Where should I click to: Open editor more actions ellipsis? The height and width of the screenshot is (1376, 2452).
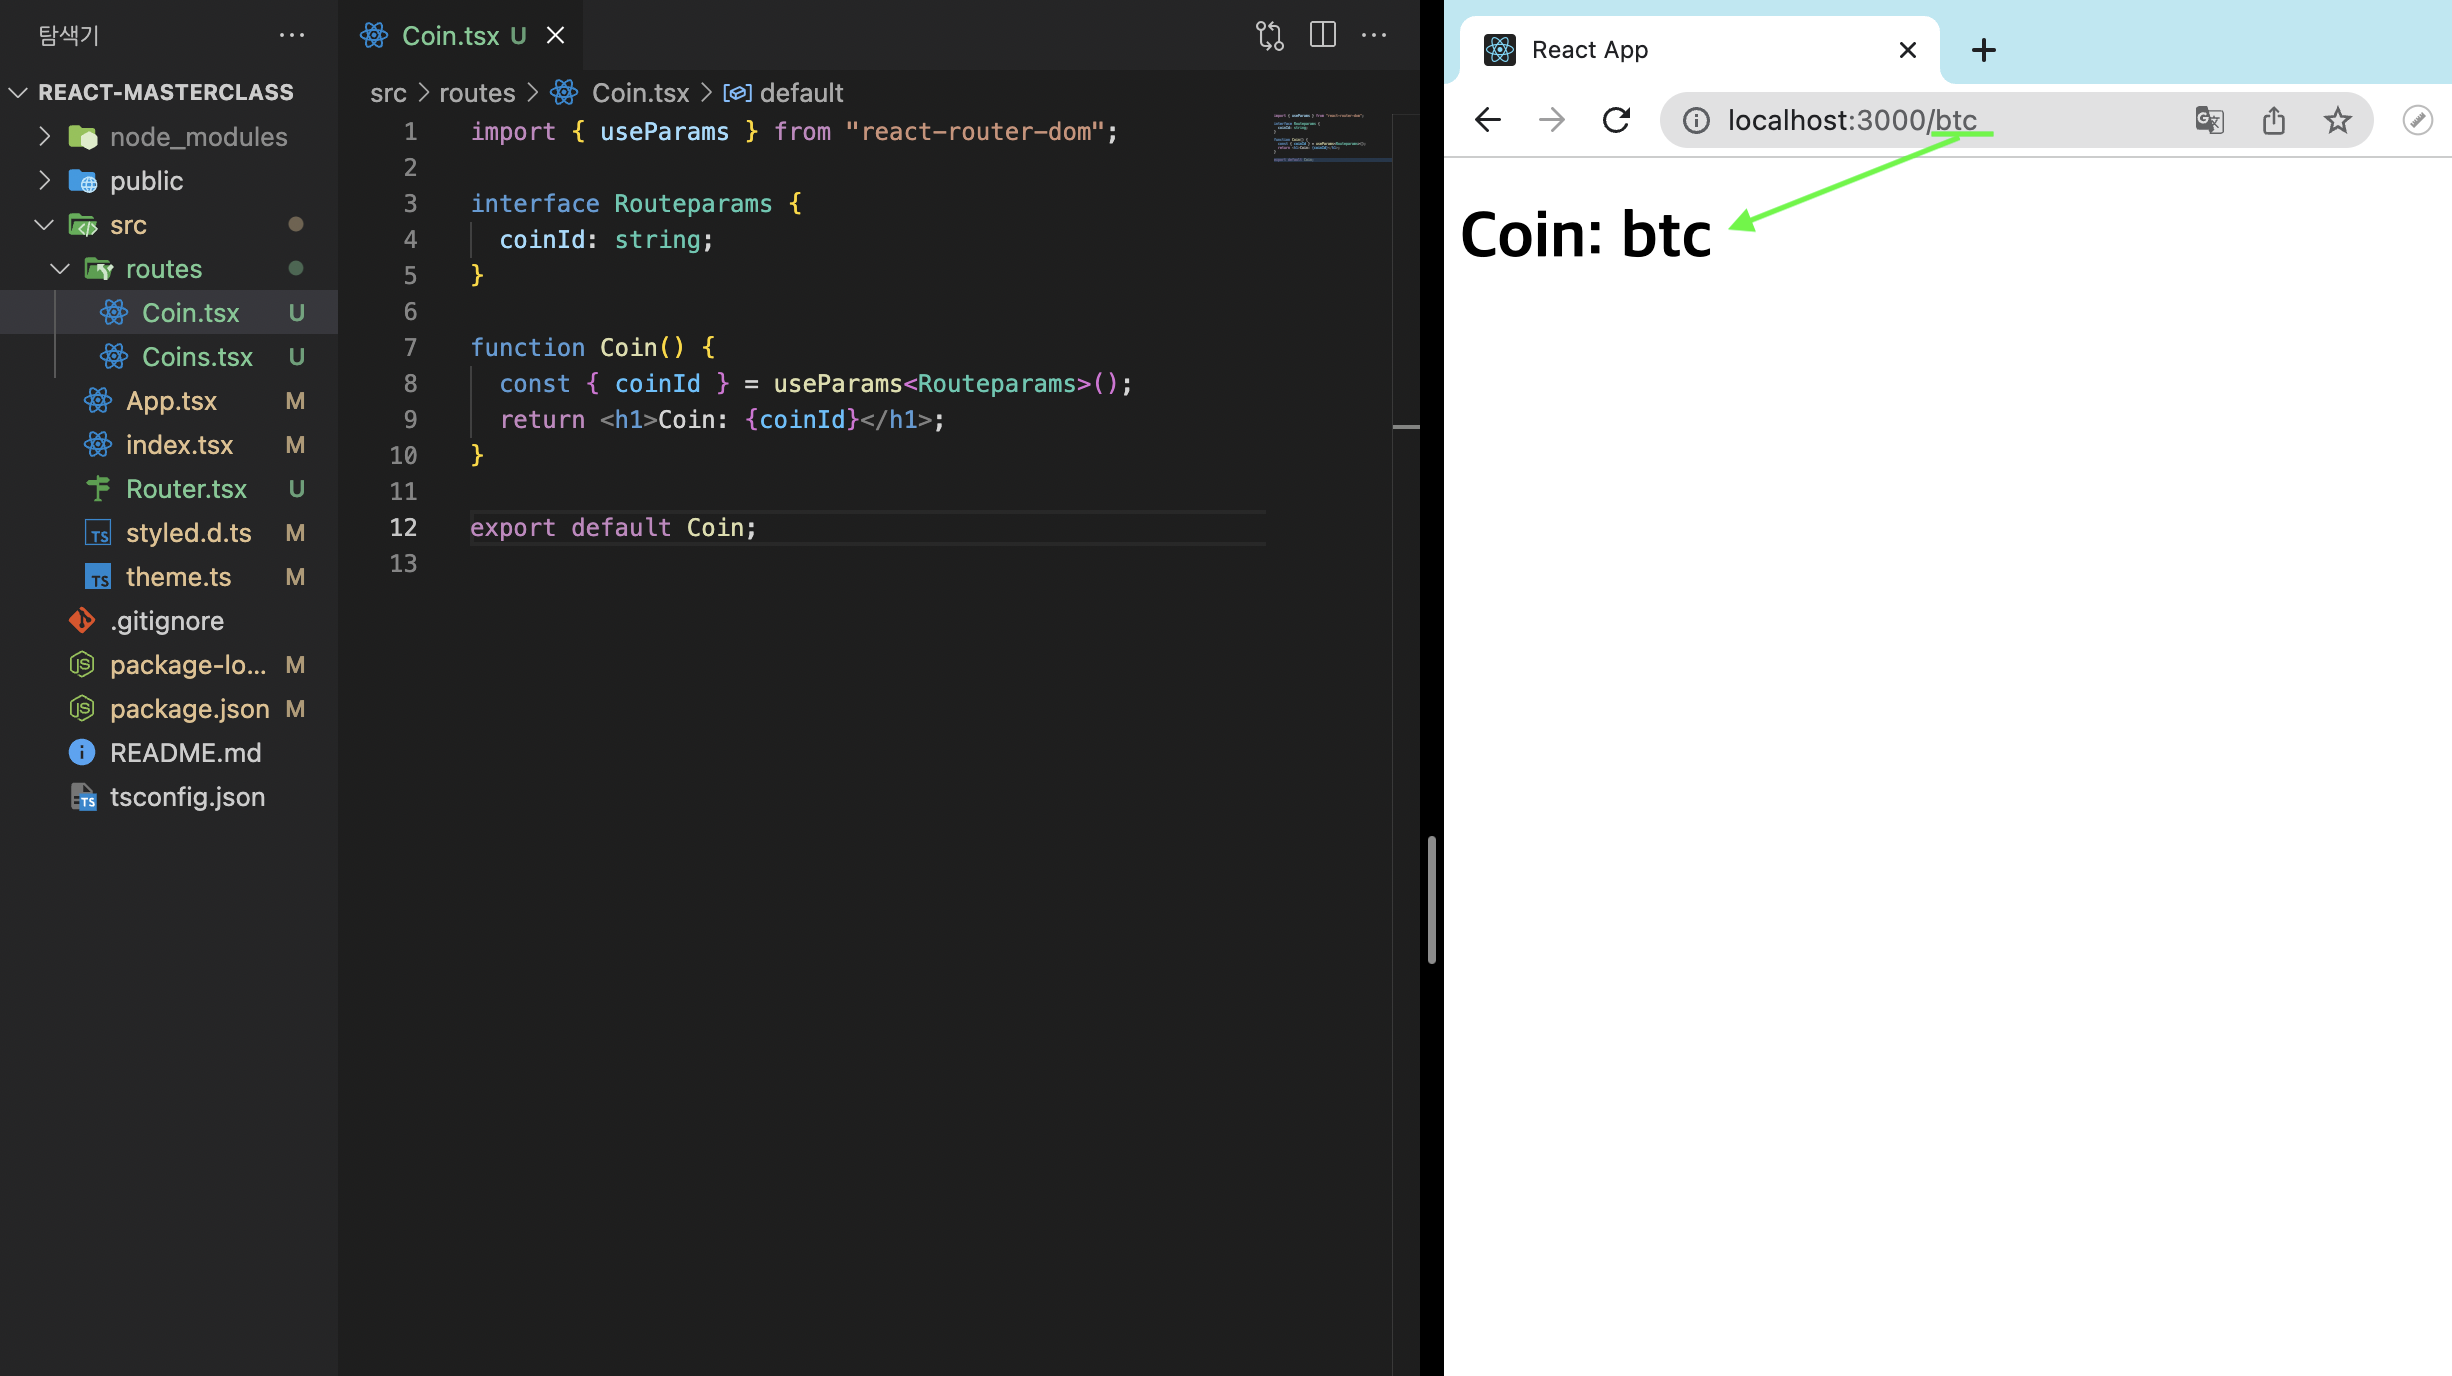pyautogui.click(x=1374, y=36)
